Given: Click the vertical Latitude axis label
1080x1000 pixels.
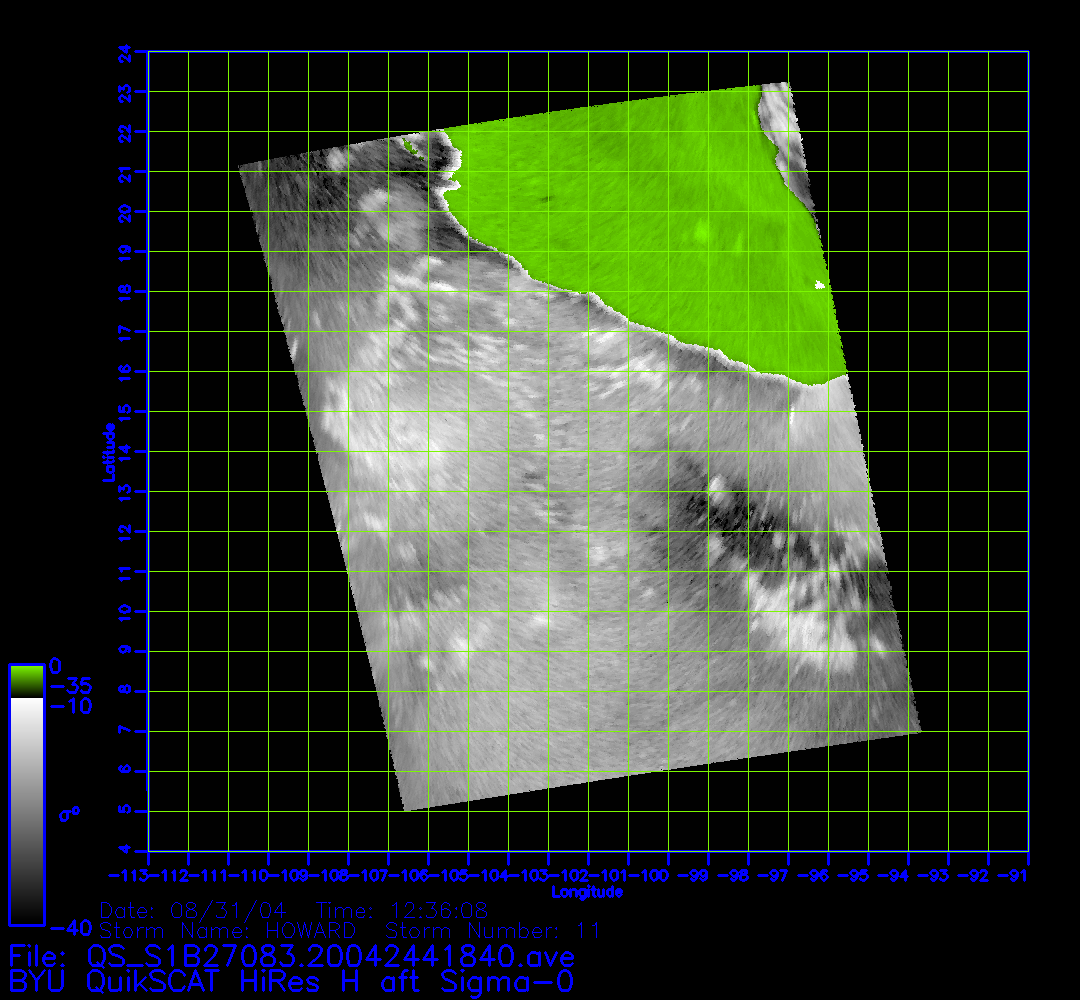Looking at the screenshot, I should pos(107,451).
